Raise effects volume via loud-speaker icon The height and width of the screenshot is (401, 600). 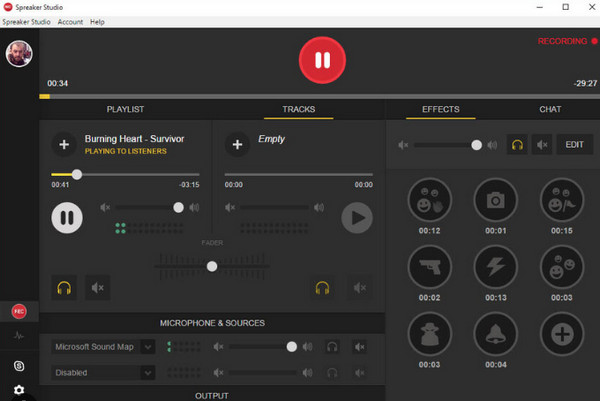coord(492,145)
